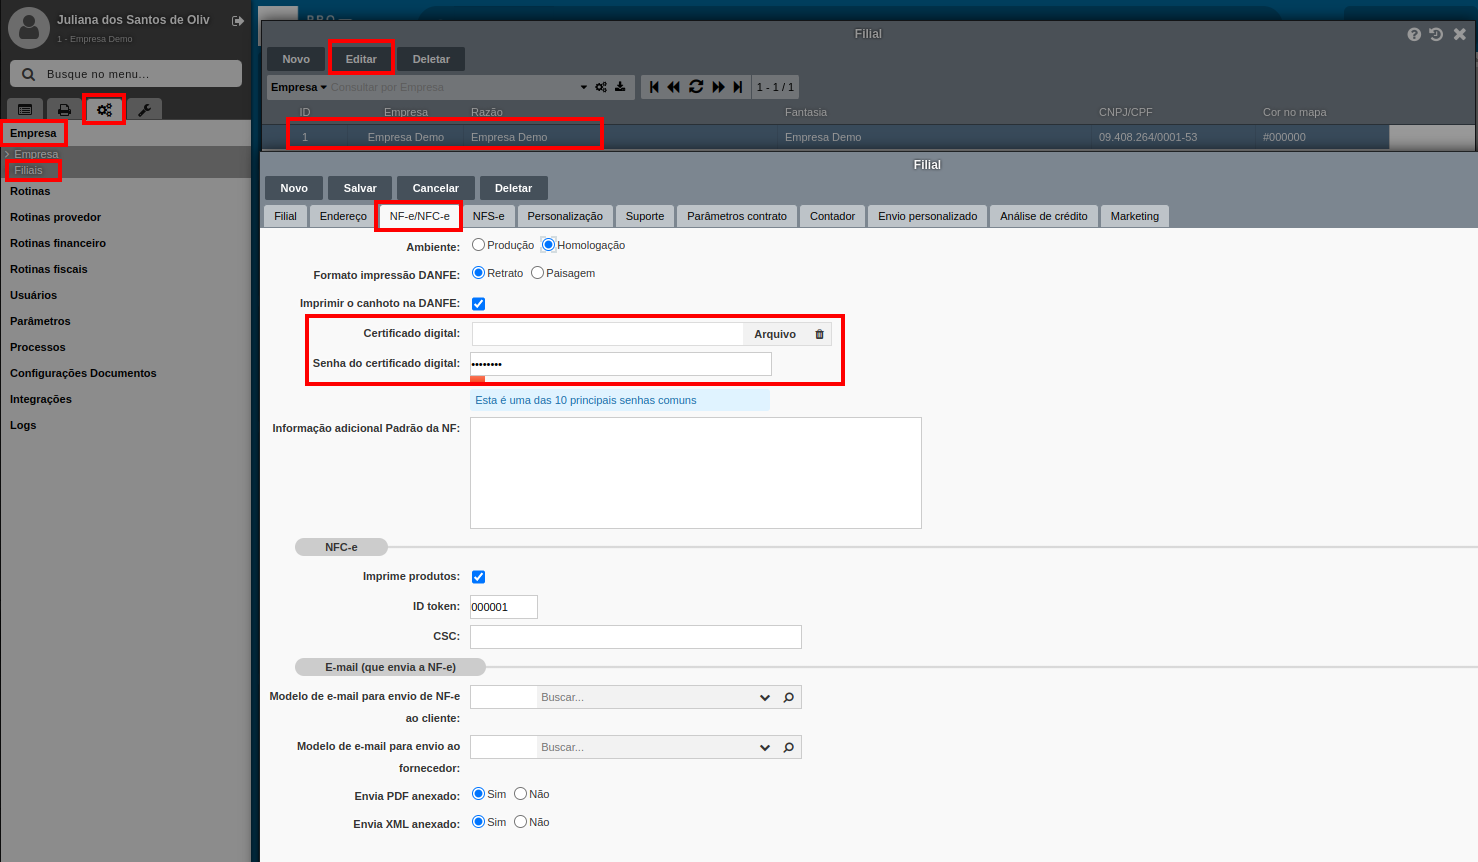Switch to Filial tab
The image size is (1478, 862).
click(x=285, y=216)
